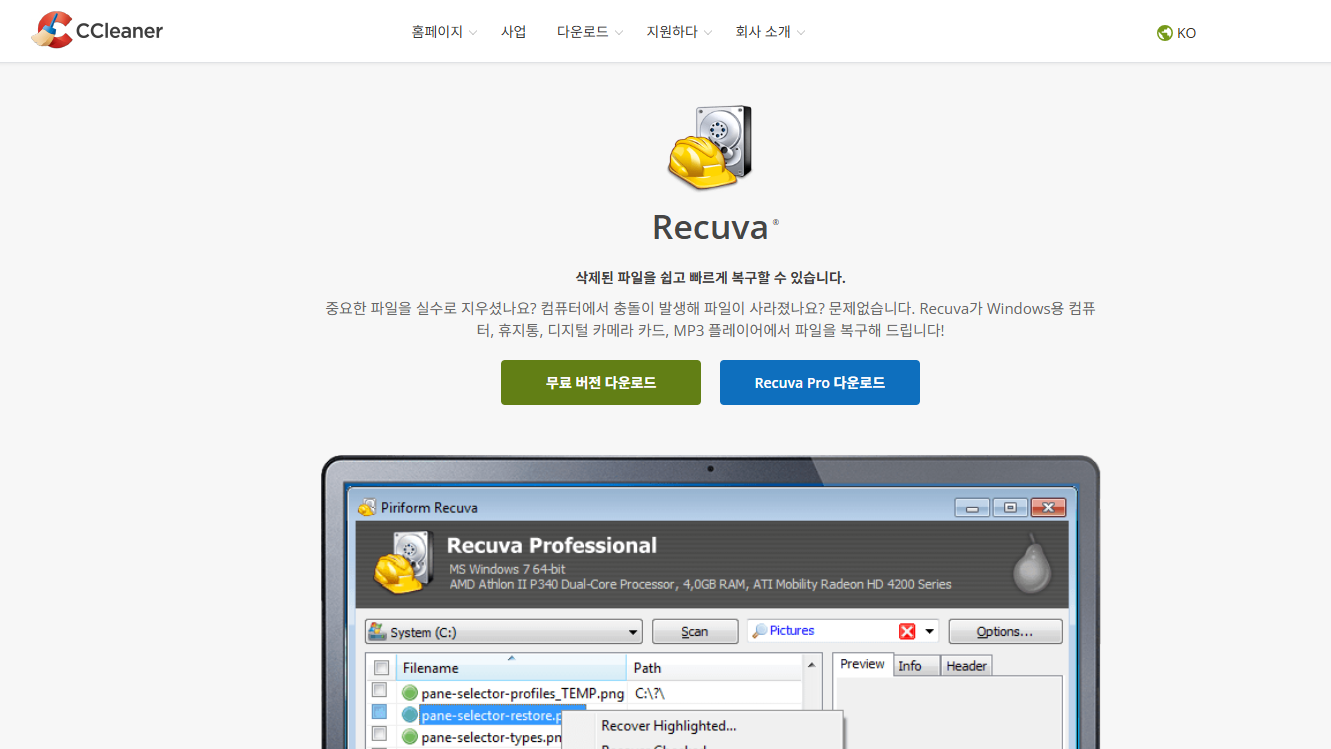Expand the 회사 소개 menu
The height and width of the screenshot is (749, 1331).
click(770, 32)
